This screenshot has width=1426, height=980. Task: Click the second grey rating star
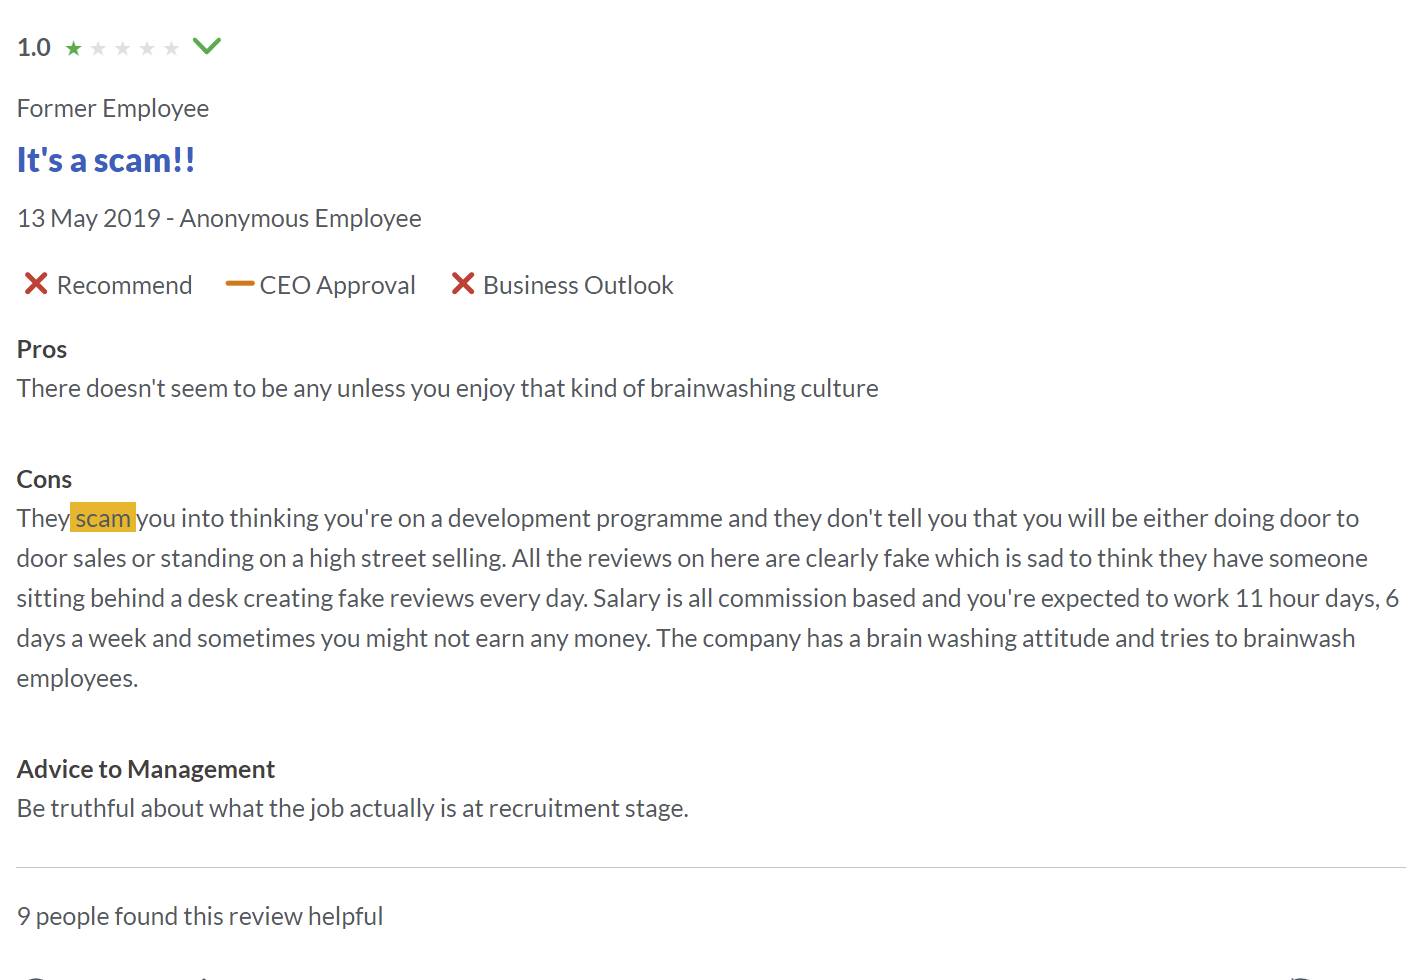[x=98, y=48]
